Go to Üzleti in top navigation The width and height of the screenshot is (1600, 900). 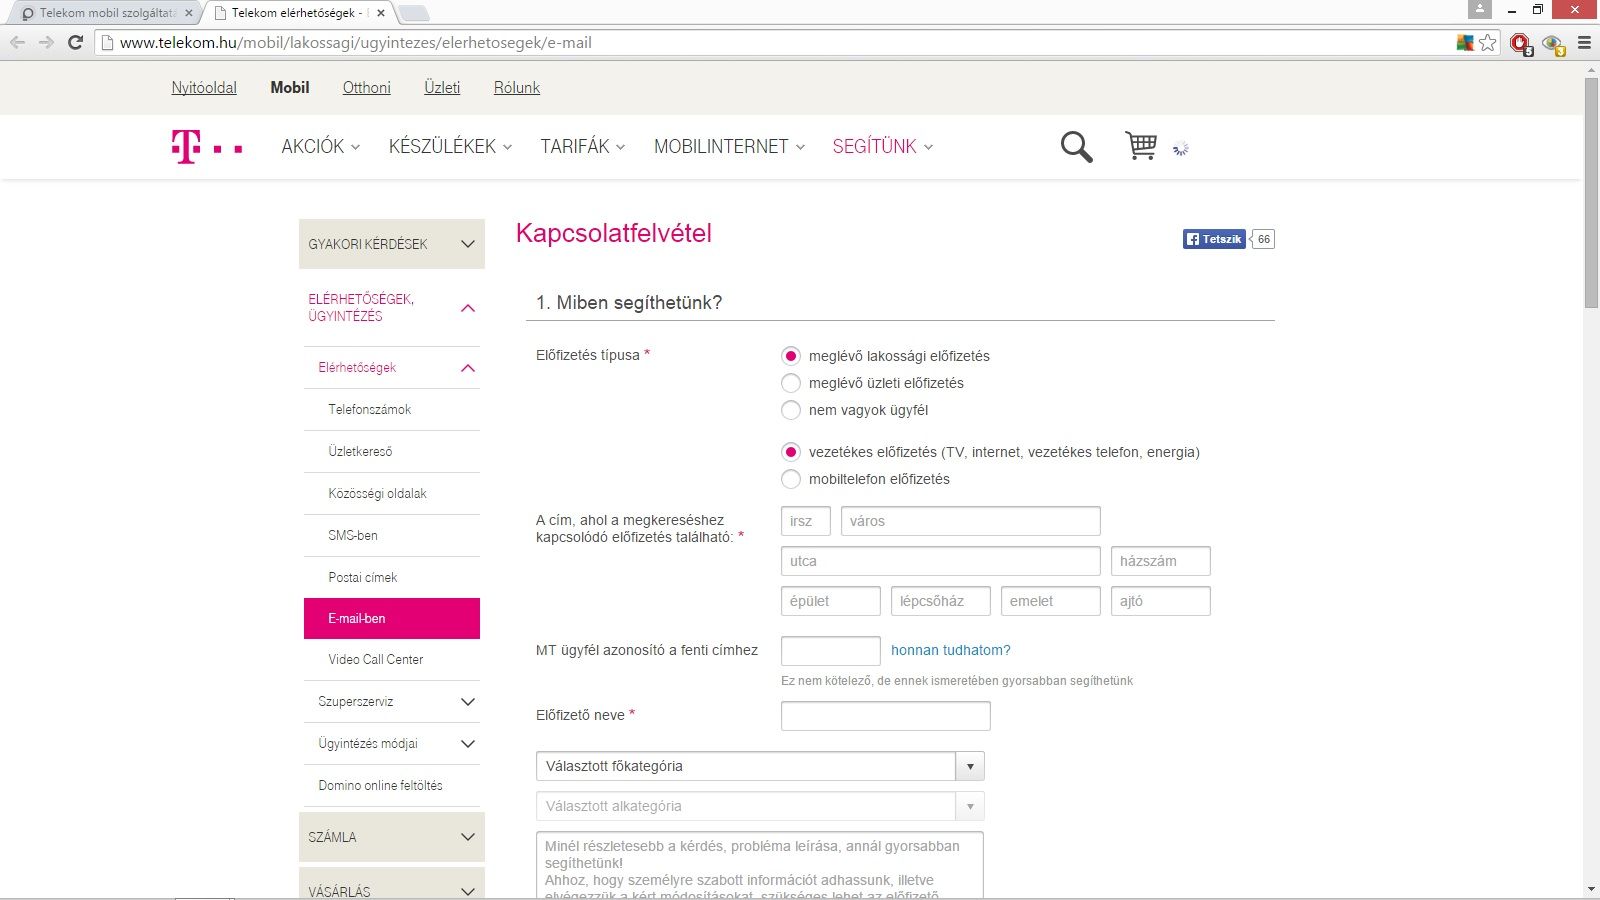442,88
